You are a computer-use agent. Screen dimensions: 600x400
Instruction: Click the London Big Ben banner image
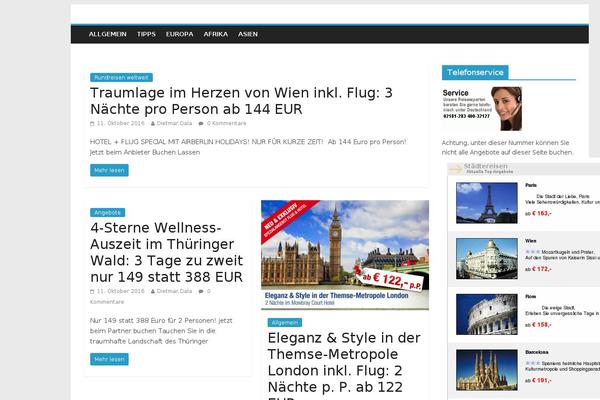tap(345, 255)
